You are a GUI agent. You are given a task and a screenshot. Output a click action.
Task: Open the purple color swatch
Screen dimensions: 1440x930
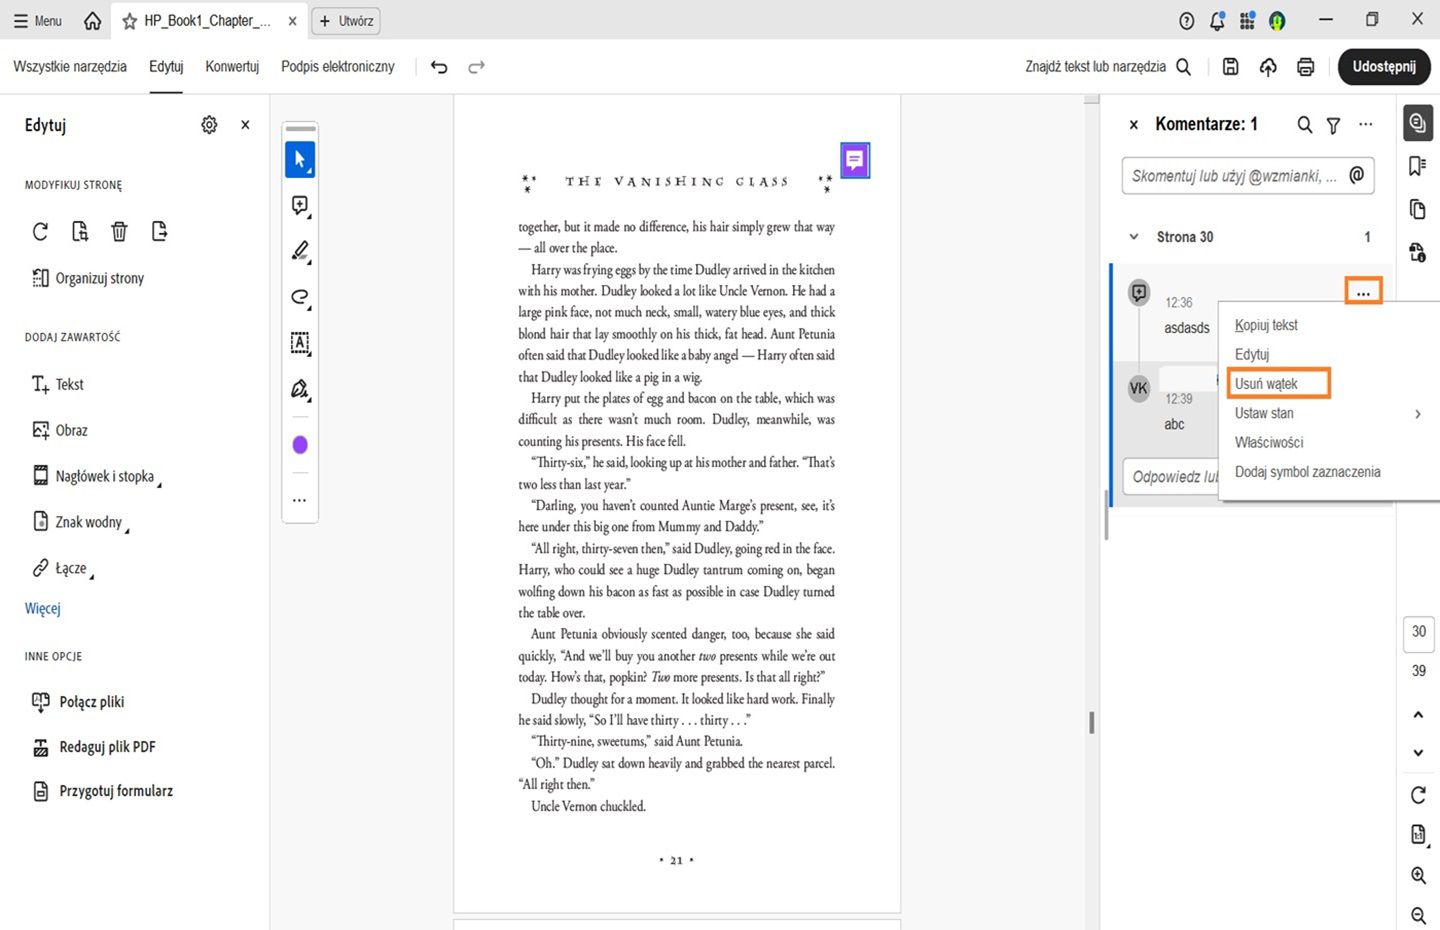coord(300,445)
